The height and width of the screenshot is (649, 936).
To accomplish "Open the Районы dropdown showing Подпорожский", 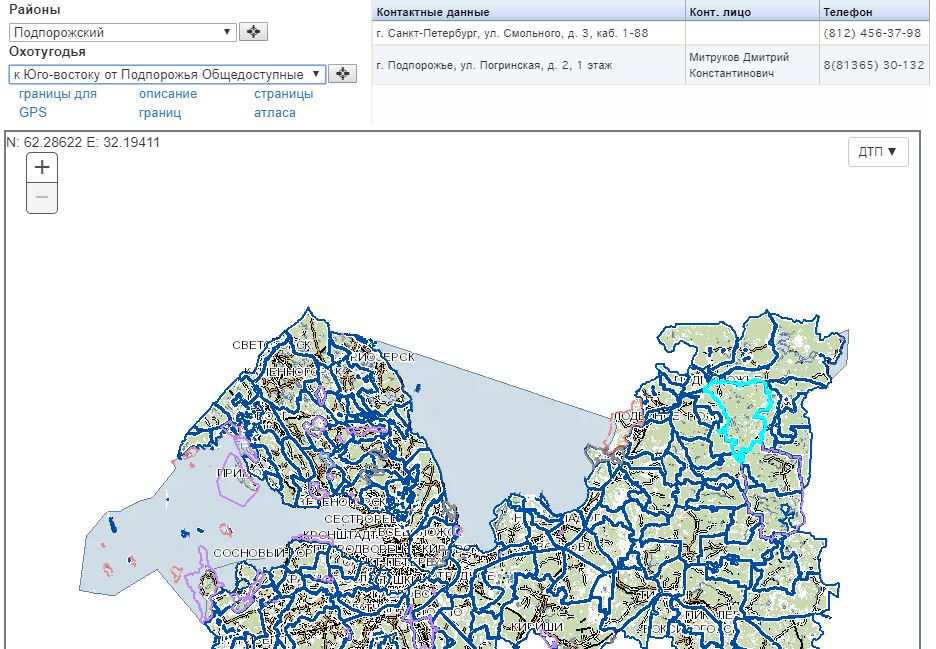I will click(x=123, y=32).
